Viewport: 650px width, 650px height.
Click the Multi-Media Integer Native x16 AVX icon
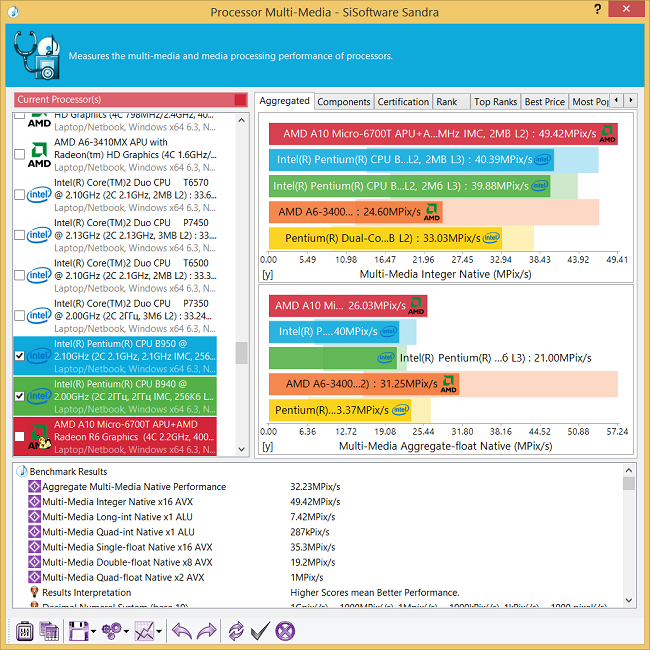click(x=34, y=502)
